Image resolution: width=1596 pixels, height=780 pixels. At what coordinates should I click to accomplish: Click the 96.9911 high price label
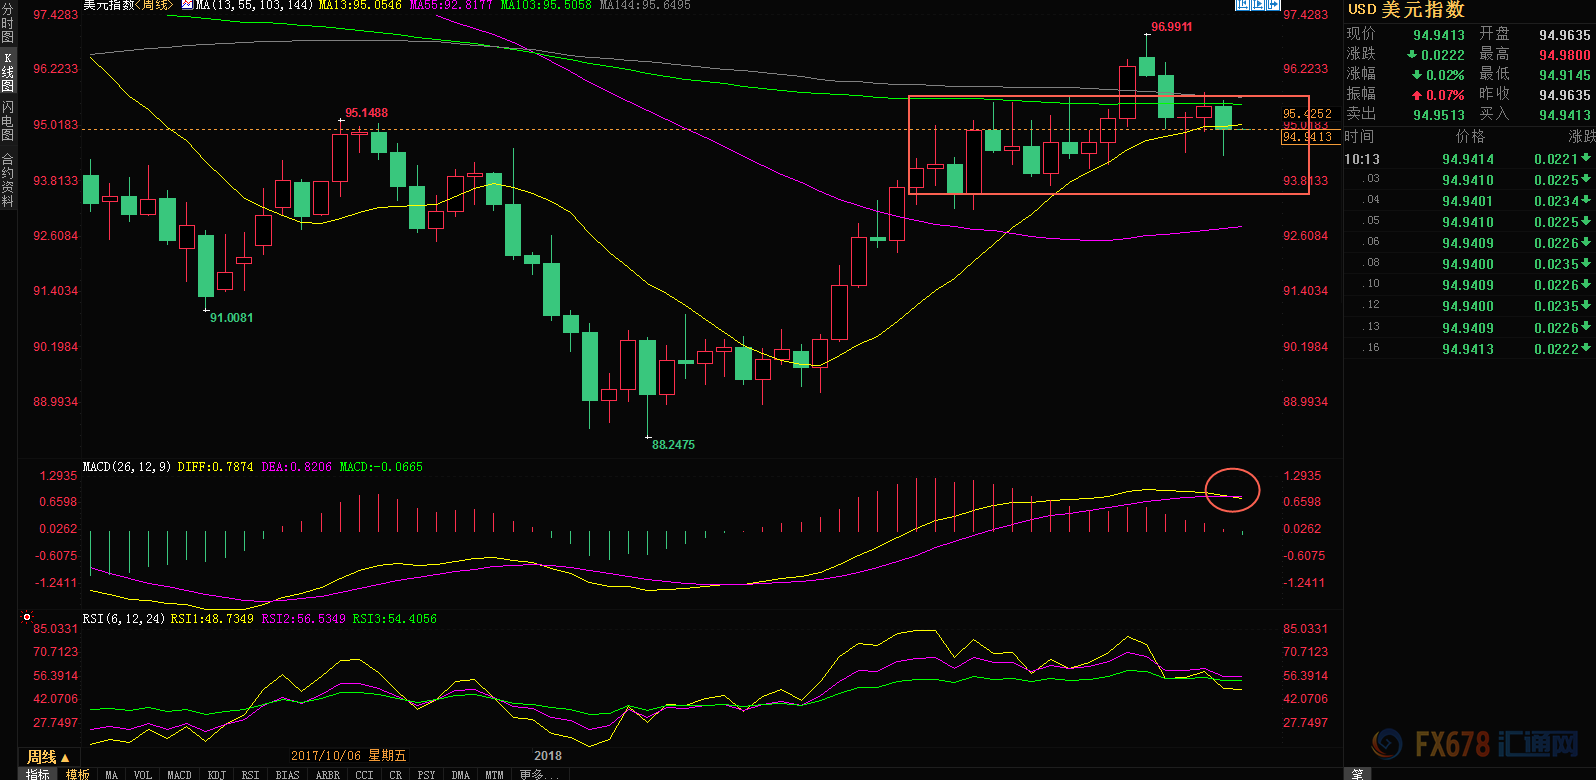[1172, 27]
